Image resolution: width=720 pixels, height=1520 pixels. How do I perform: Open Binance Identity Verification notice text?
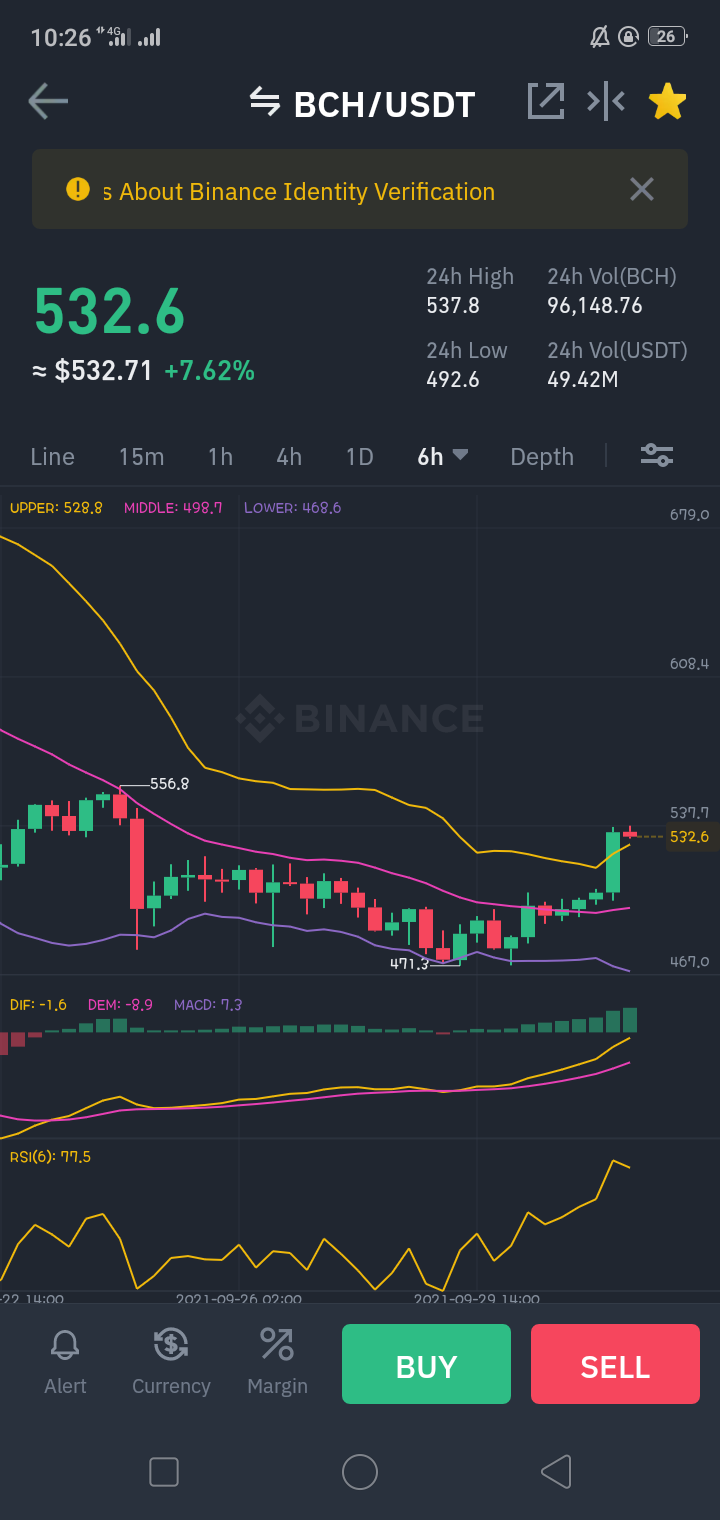click(x=298, y=191)
